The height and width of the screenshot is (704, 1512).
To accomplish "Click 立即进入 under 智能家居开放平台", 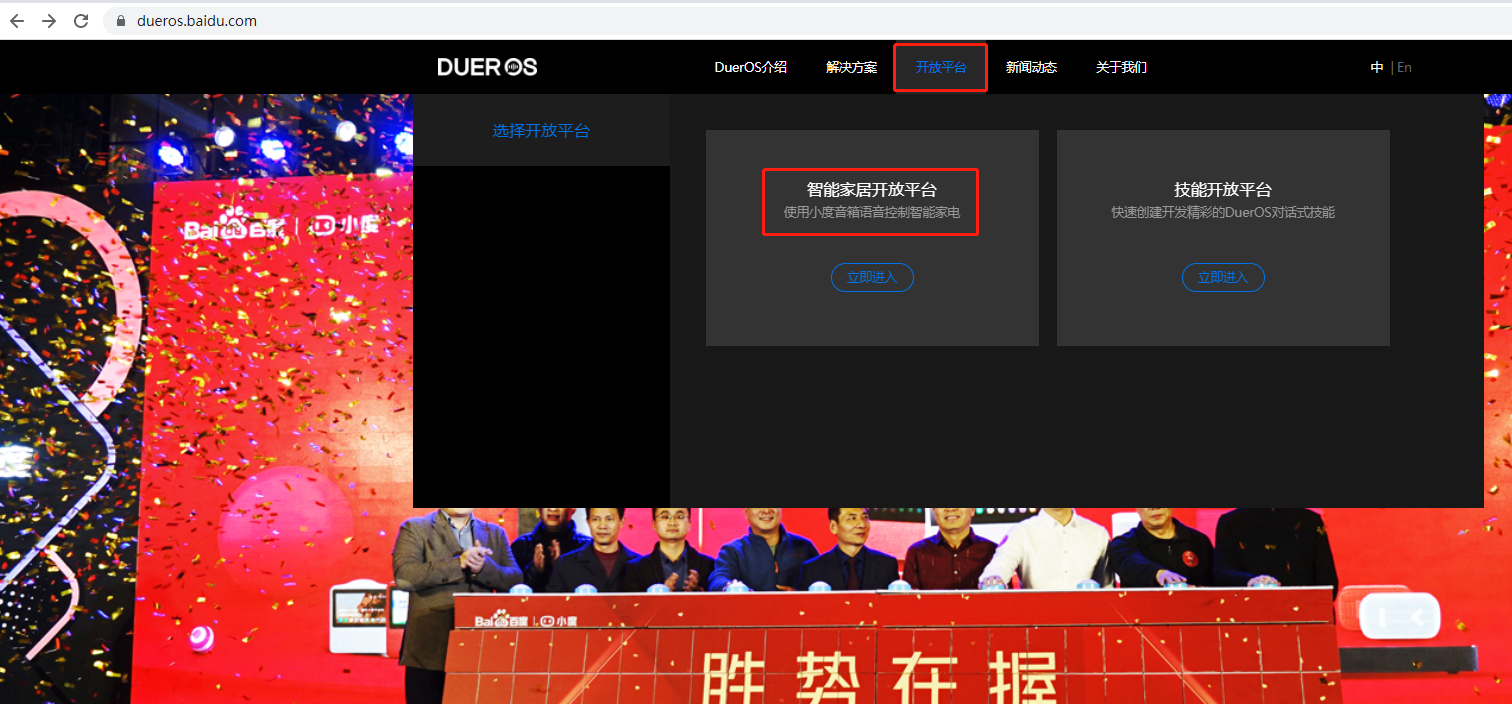I will coord(872,277).
